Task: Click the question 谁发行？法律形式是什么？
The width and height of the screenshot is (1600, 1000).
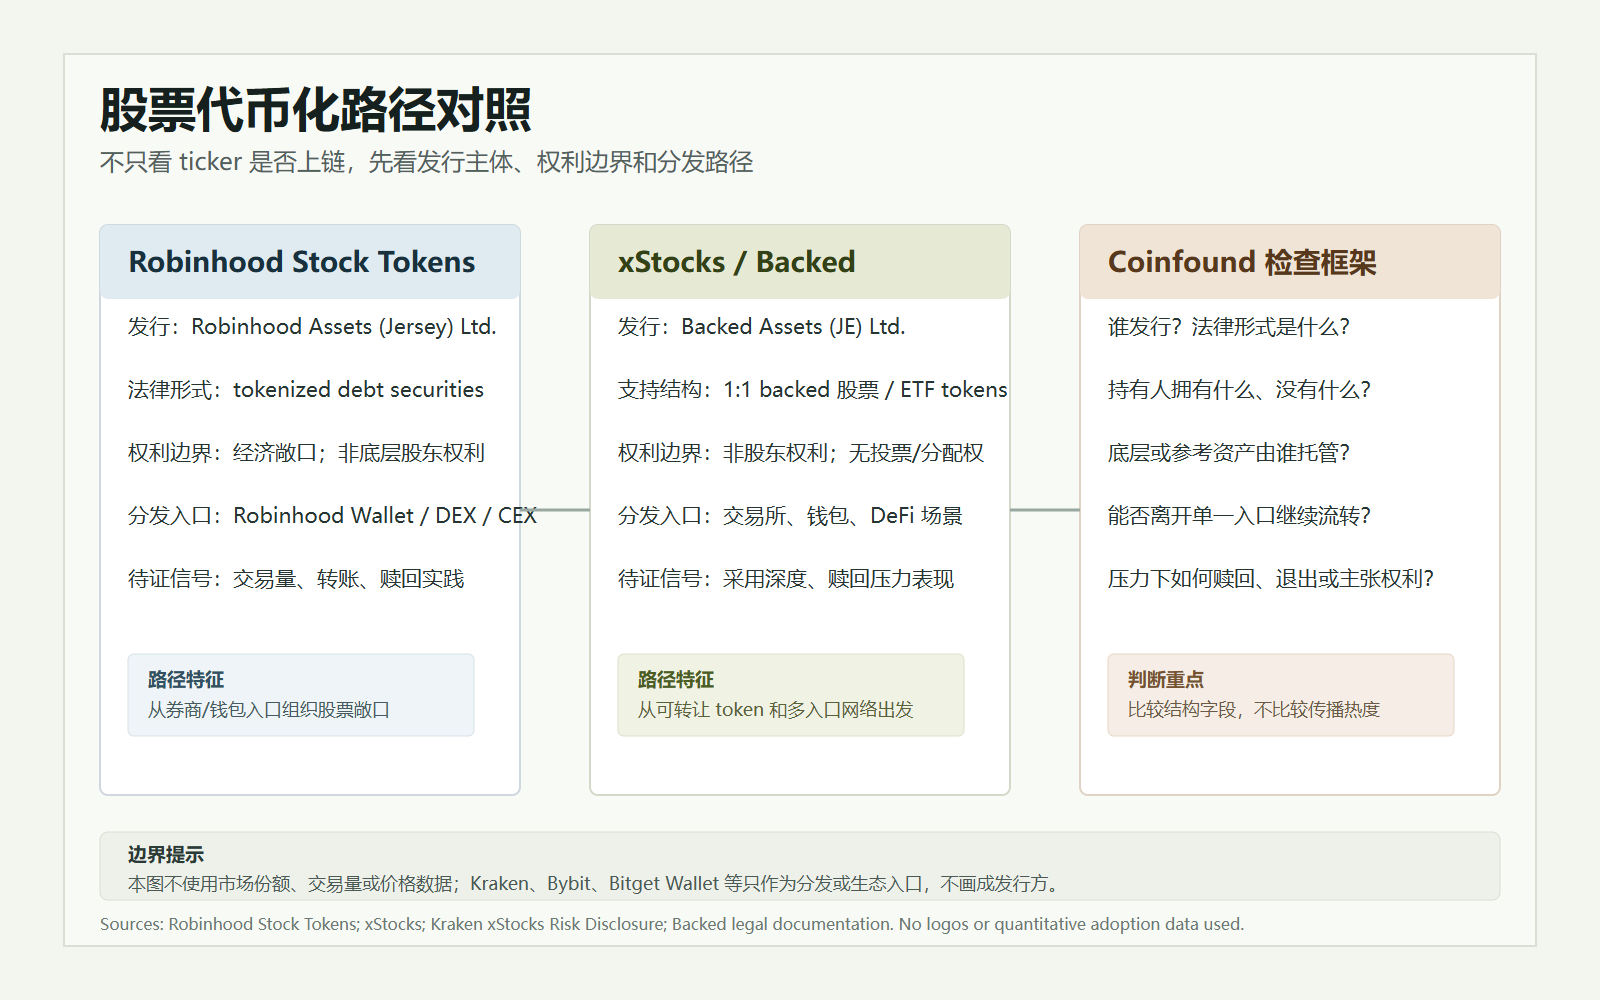Action: point(1229,327)
